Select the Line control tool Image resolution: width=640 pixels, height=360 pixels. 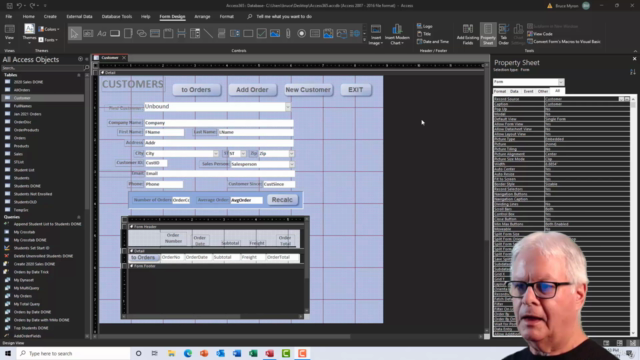click(208, 33)
